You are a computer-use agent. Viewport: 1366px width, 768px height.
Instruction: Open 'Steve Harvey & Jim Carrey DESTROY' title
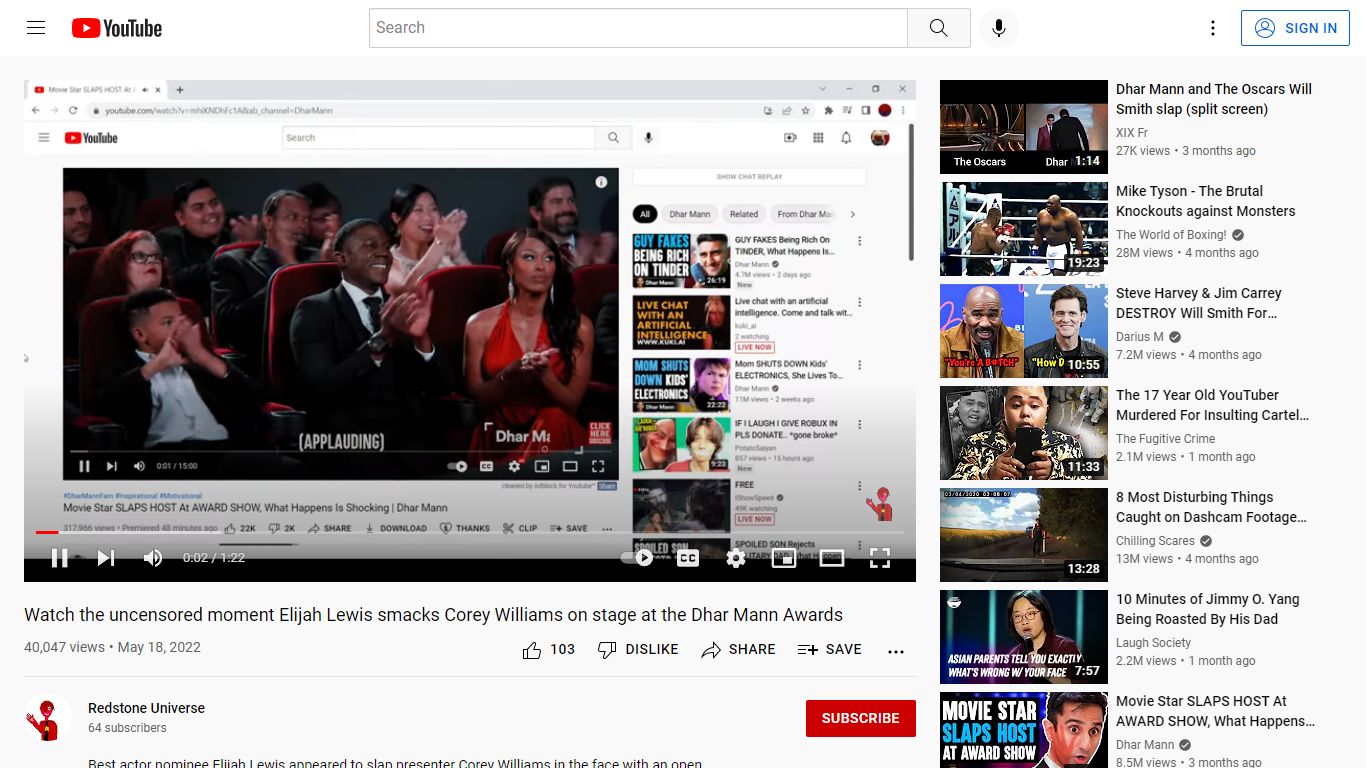click(x=1199, y=303)
